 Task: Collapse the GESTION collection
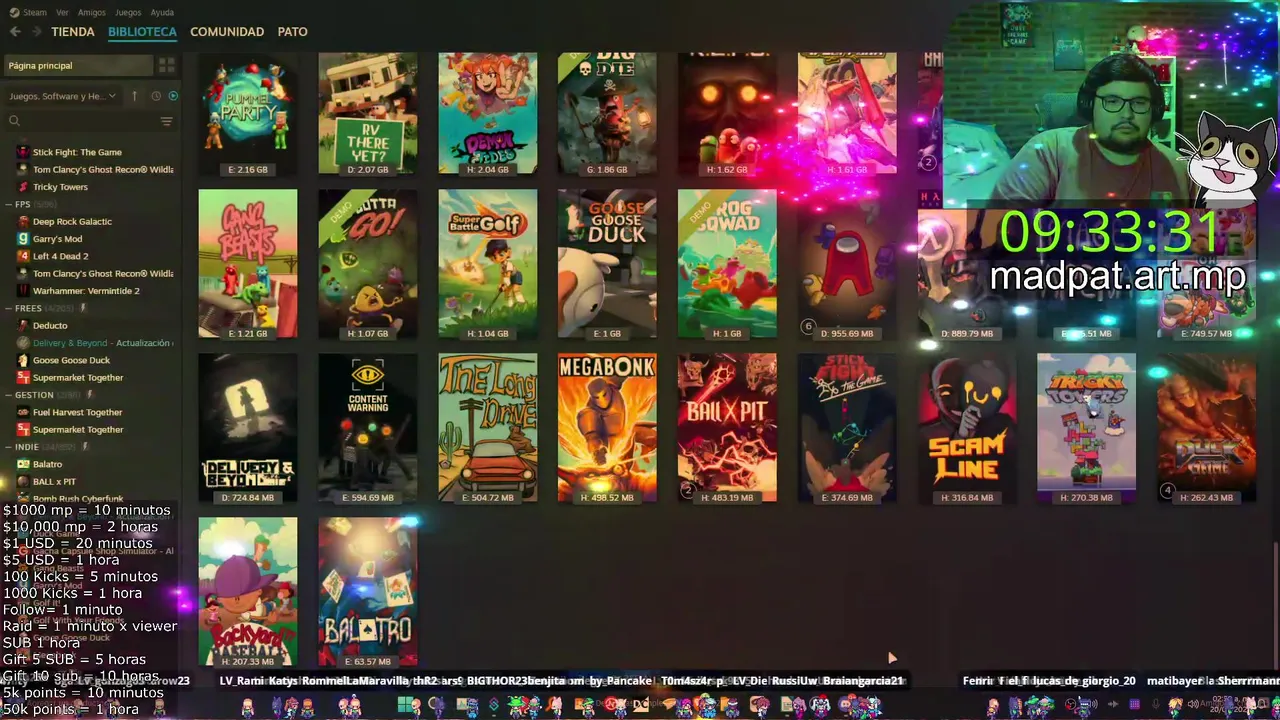8,395
